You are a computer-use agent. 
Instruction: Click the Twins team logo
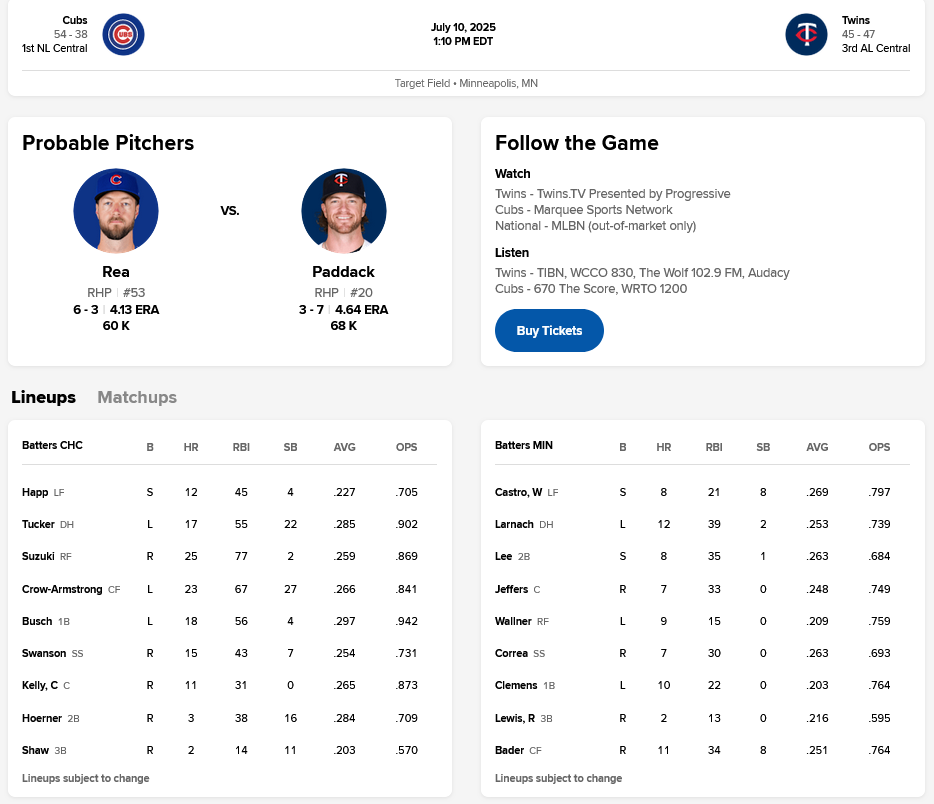click(806, 34)
